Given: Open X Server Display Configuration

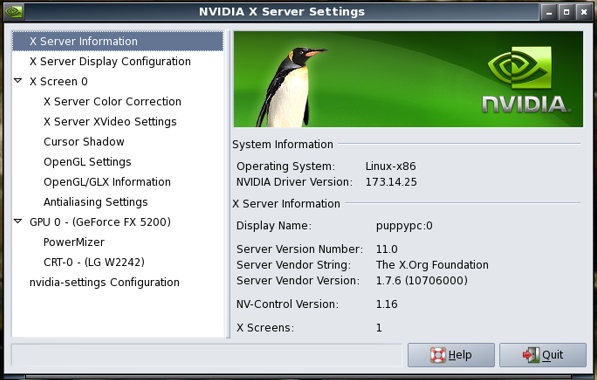Looking at the screenshot, I should coord(110,61).
